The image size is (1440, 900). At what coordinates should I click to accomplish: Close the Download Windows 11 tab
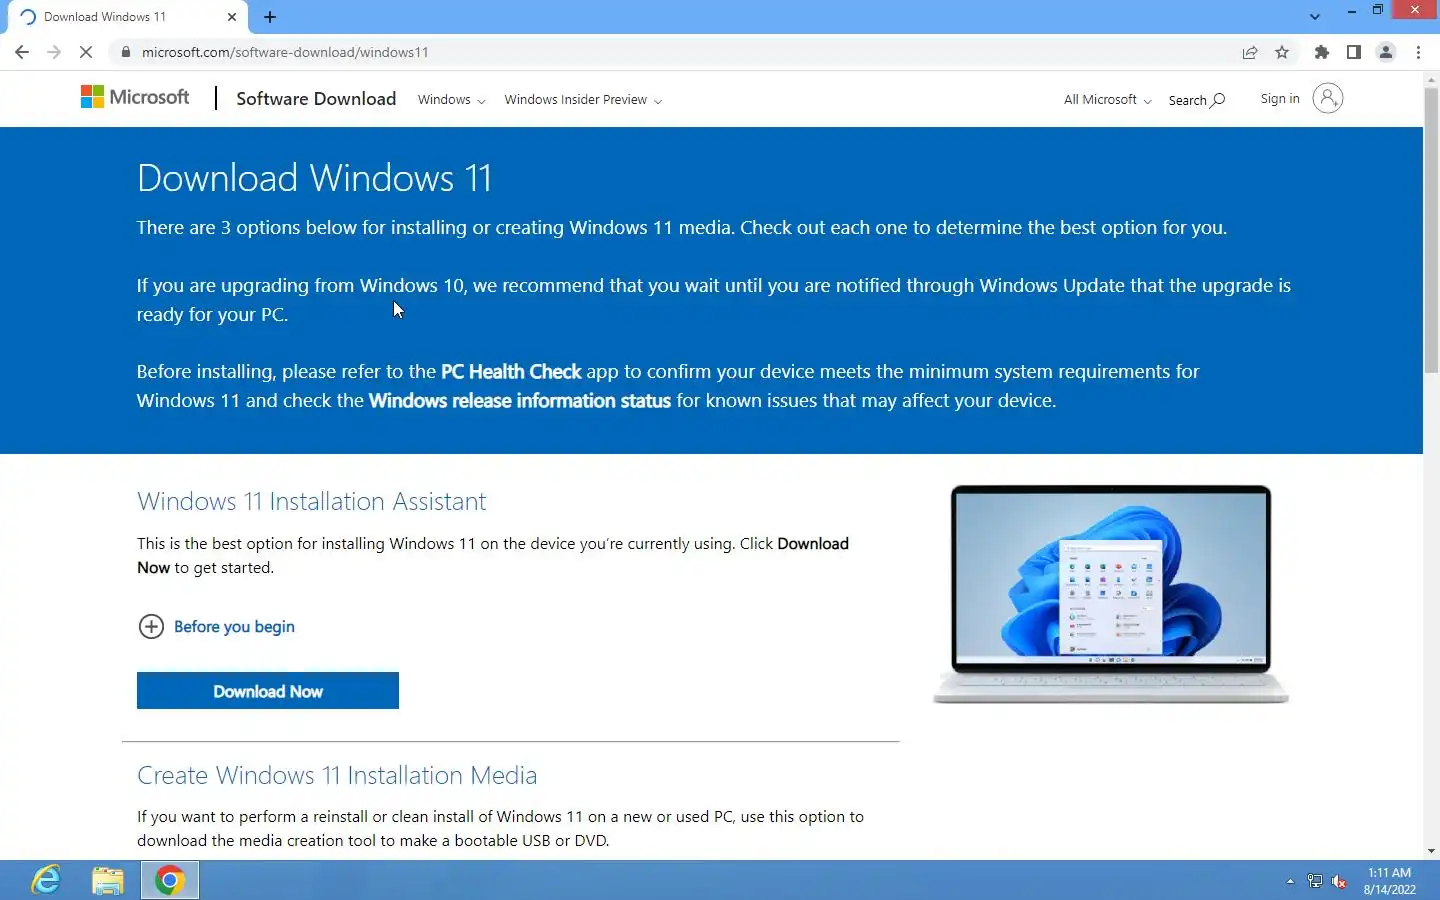tap(232, 17)
